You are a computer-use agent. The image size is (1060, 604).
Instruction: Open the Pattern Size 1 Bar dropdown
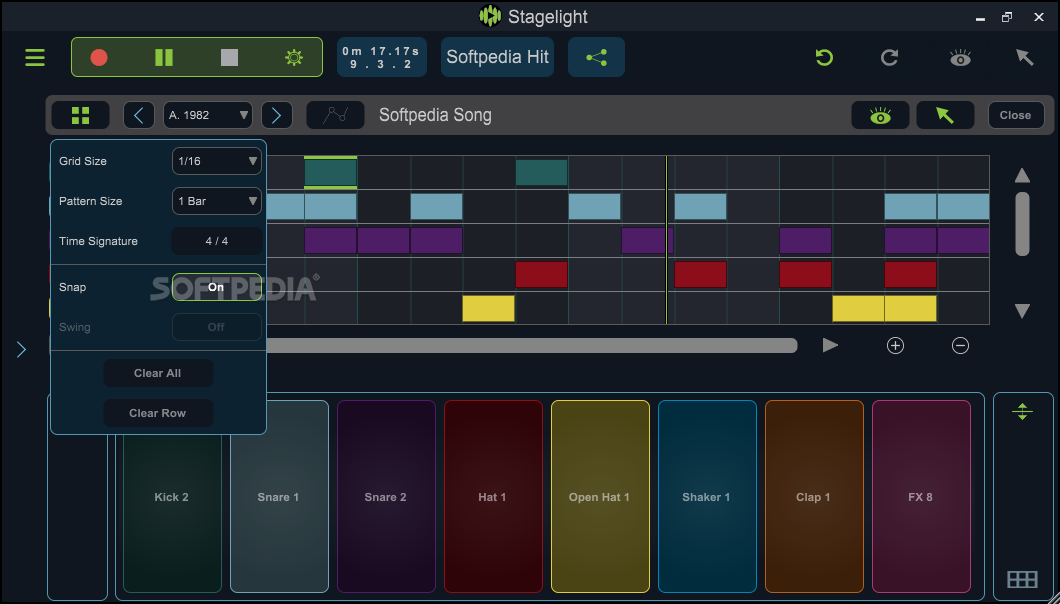click(217, 201)
